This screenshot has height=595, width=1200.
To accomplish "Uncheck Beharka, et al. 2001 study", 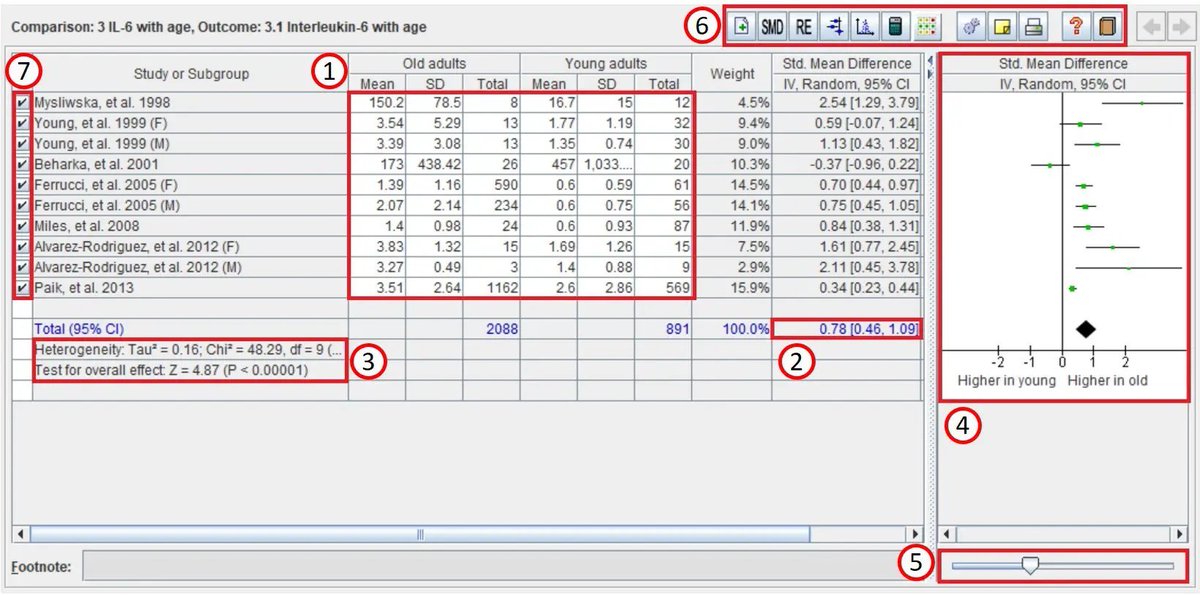I will [x=22, y=164].
